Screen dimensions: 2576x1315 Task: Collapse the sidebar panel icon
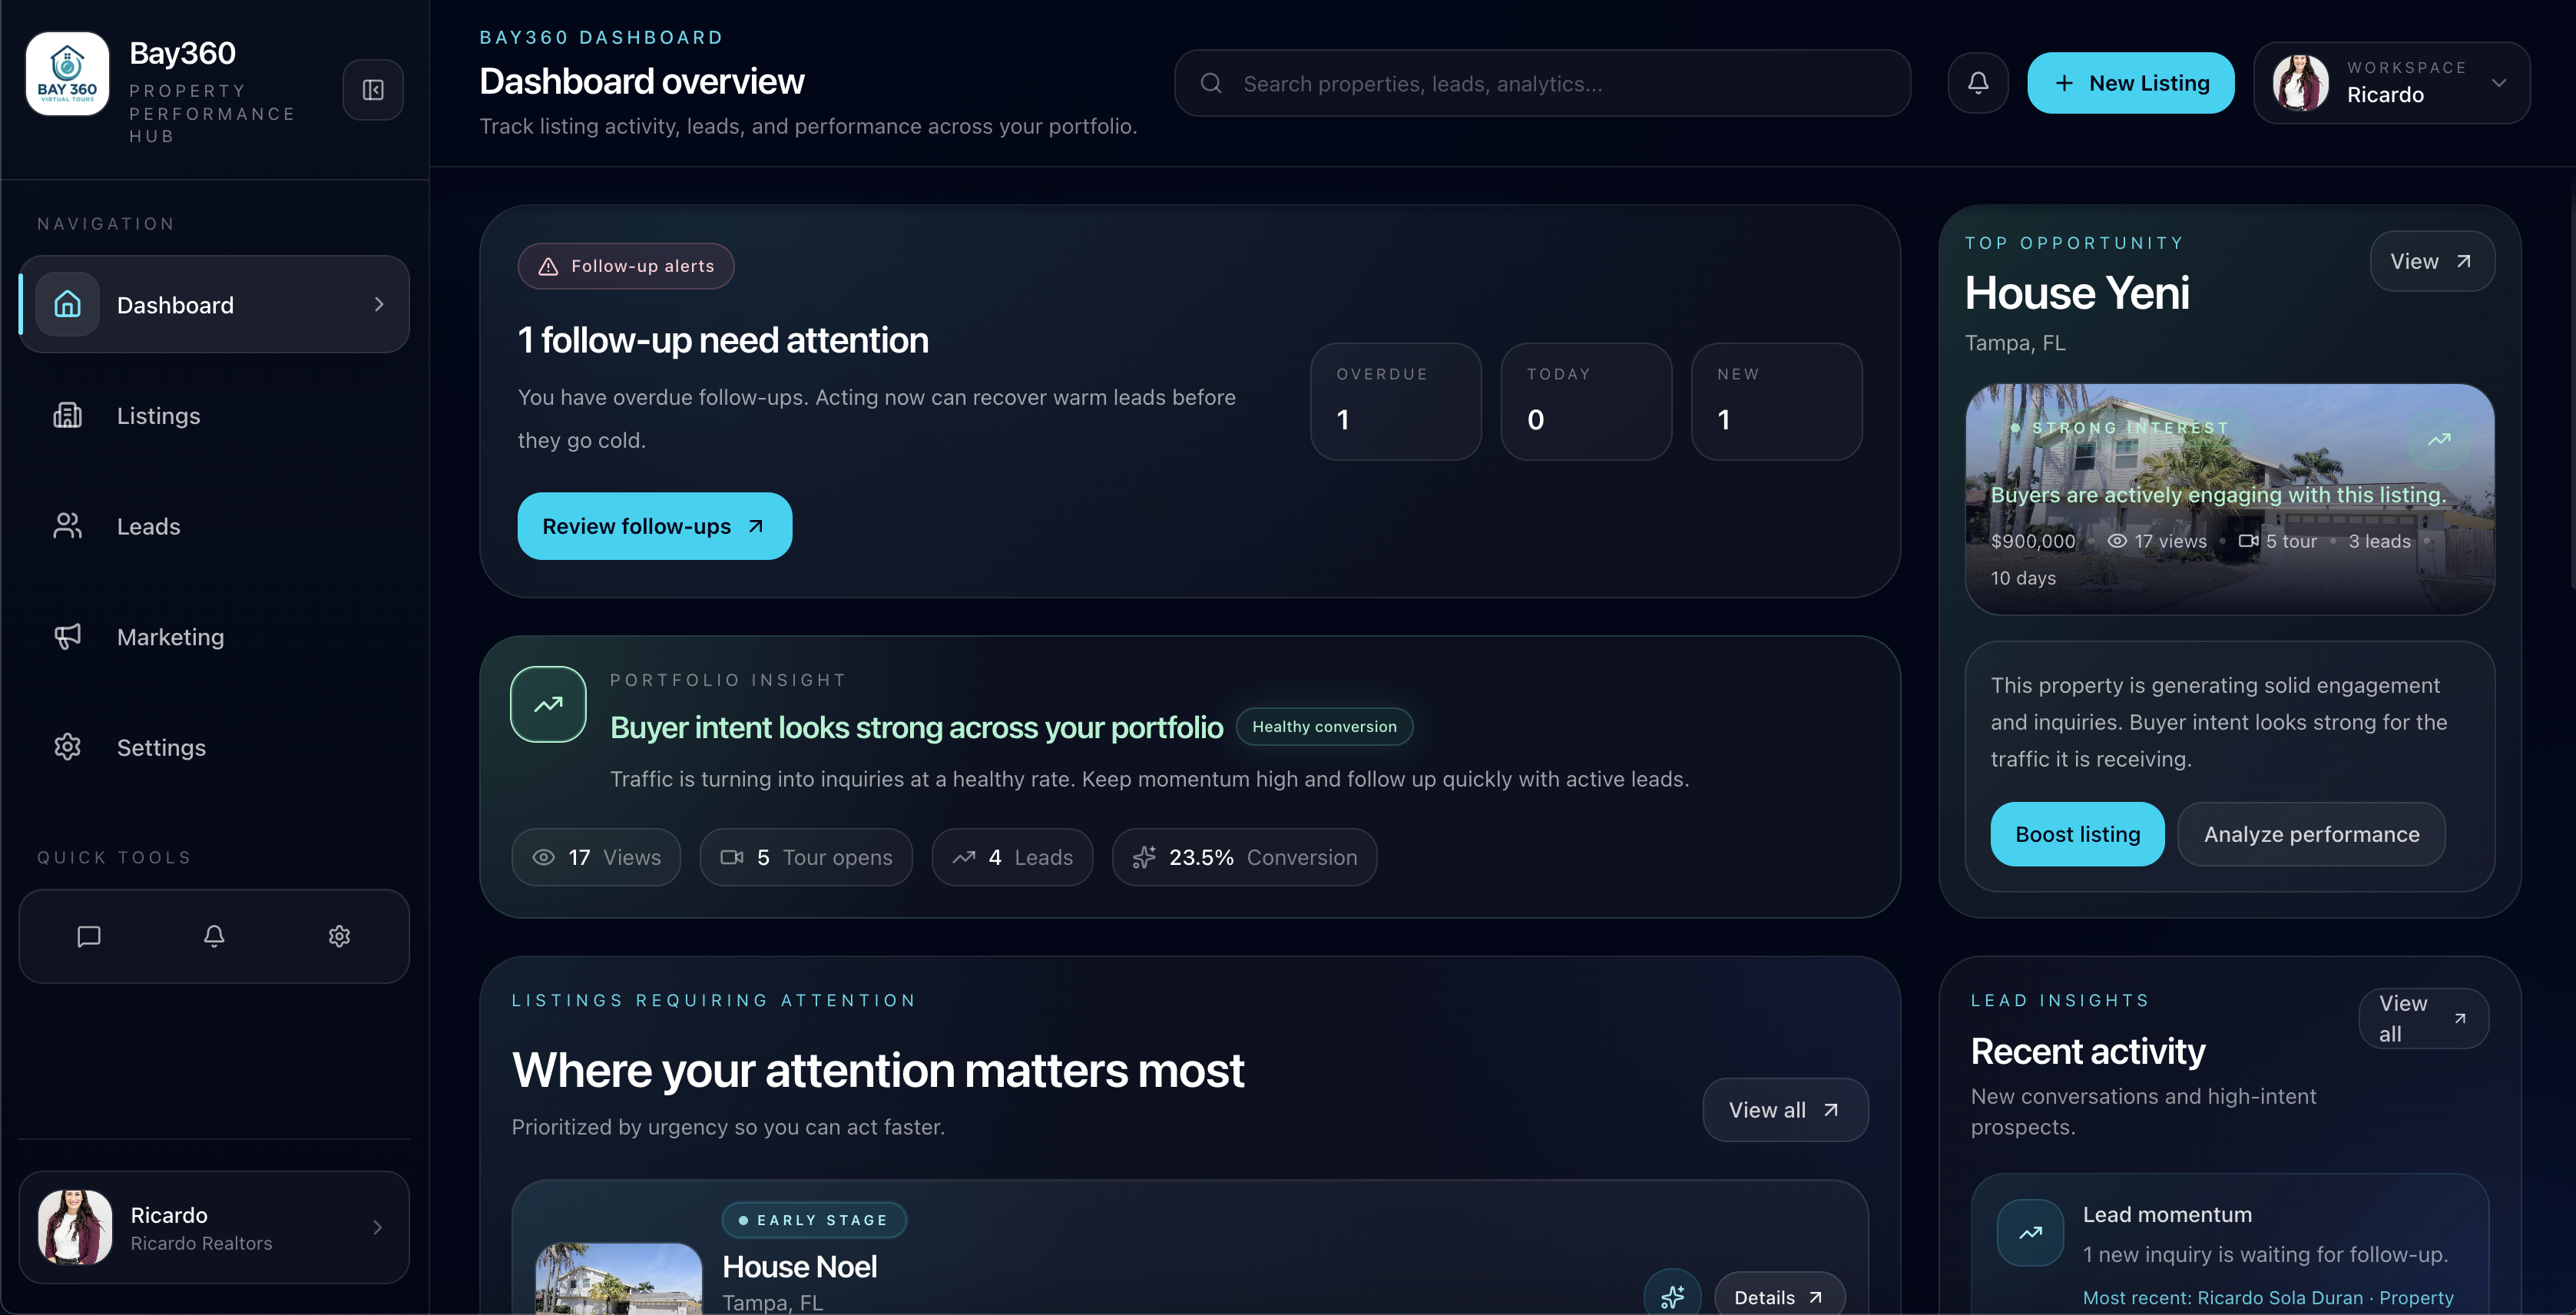[373, 90]
